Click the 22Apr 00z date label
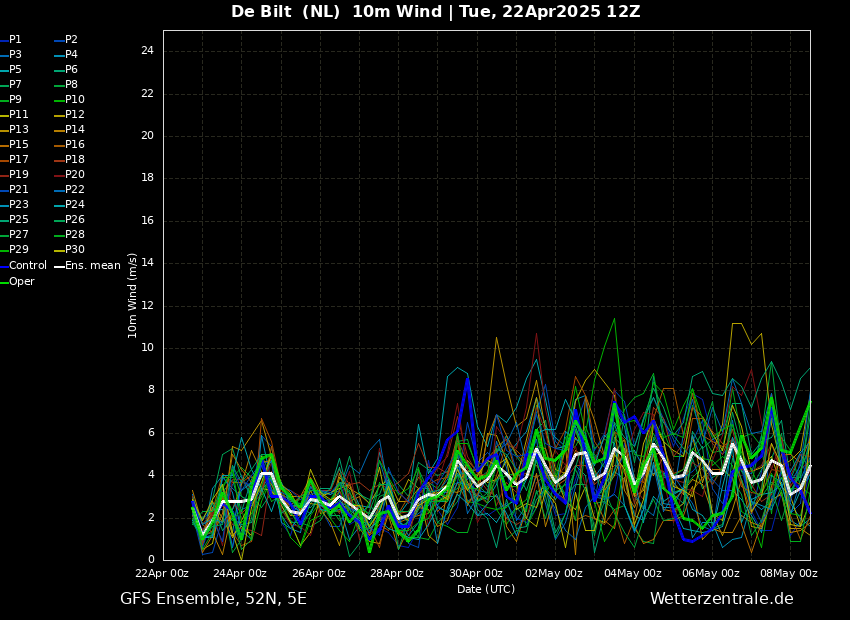The image size is (850, 620). pos(162,574)
